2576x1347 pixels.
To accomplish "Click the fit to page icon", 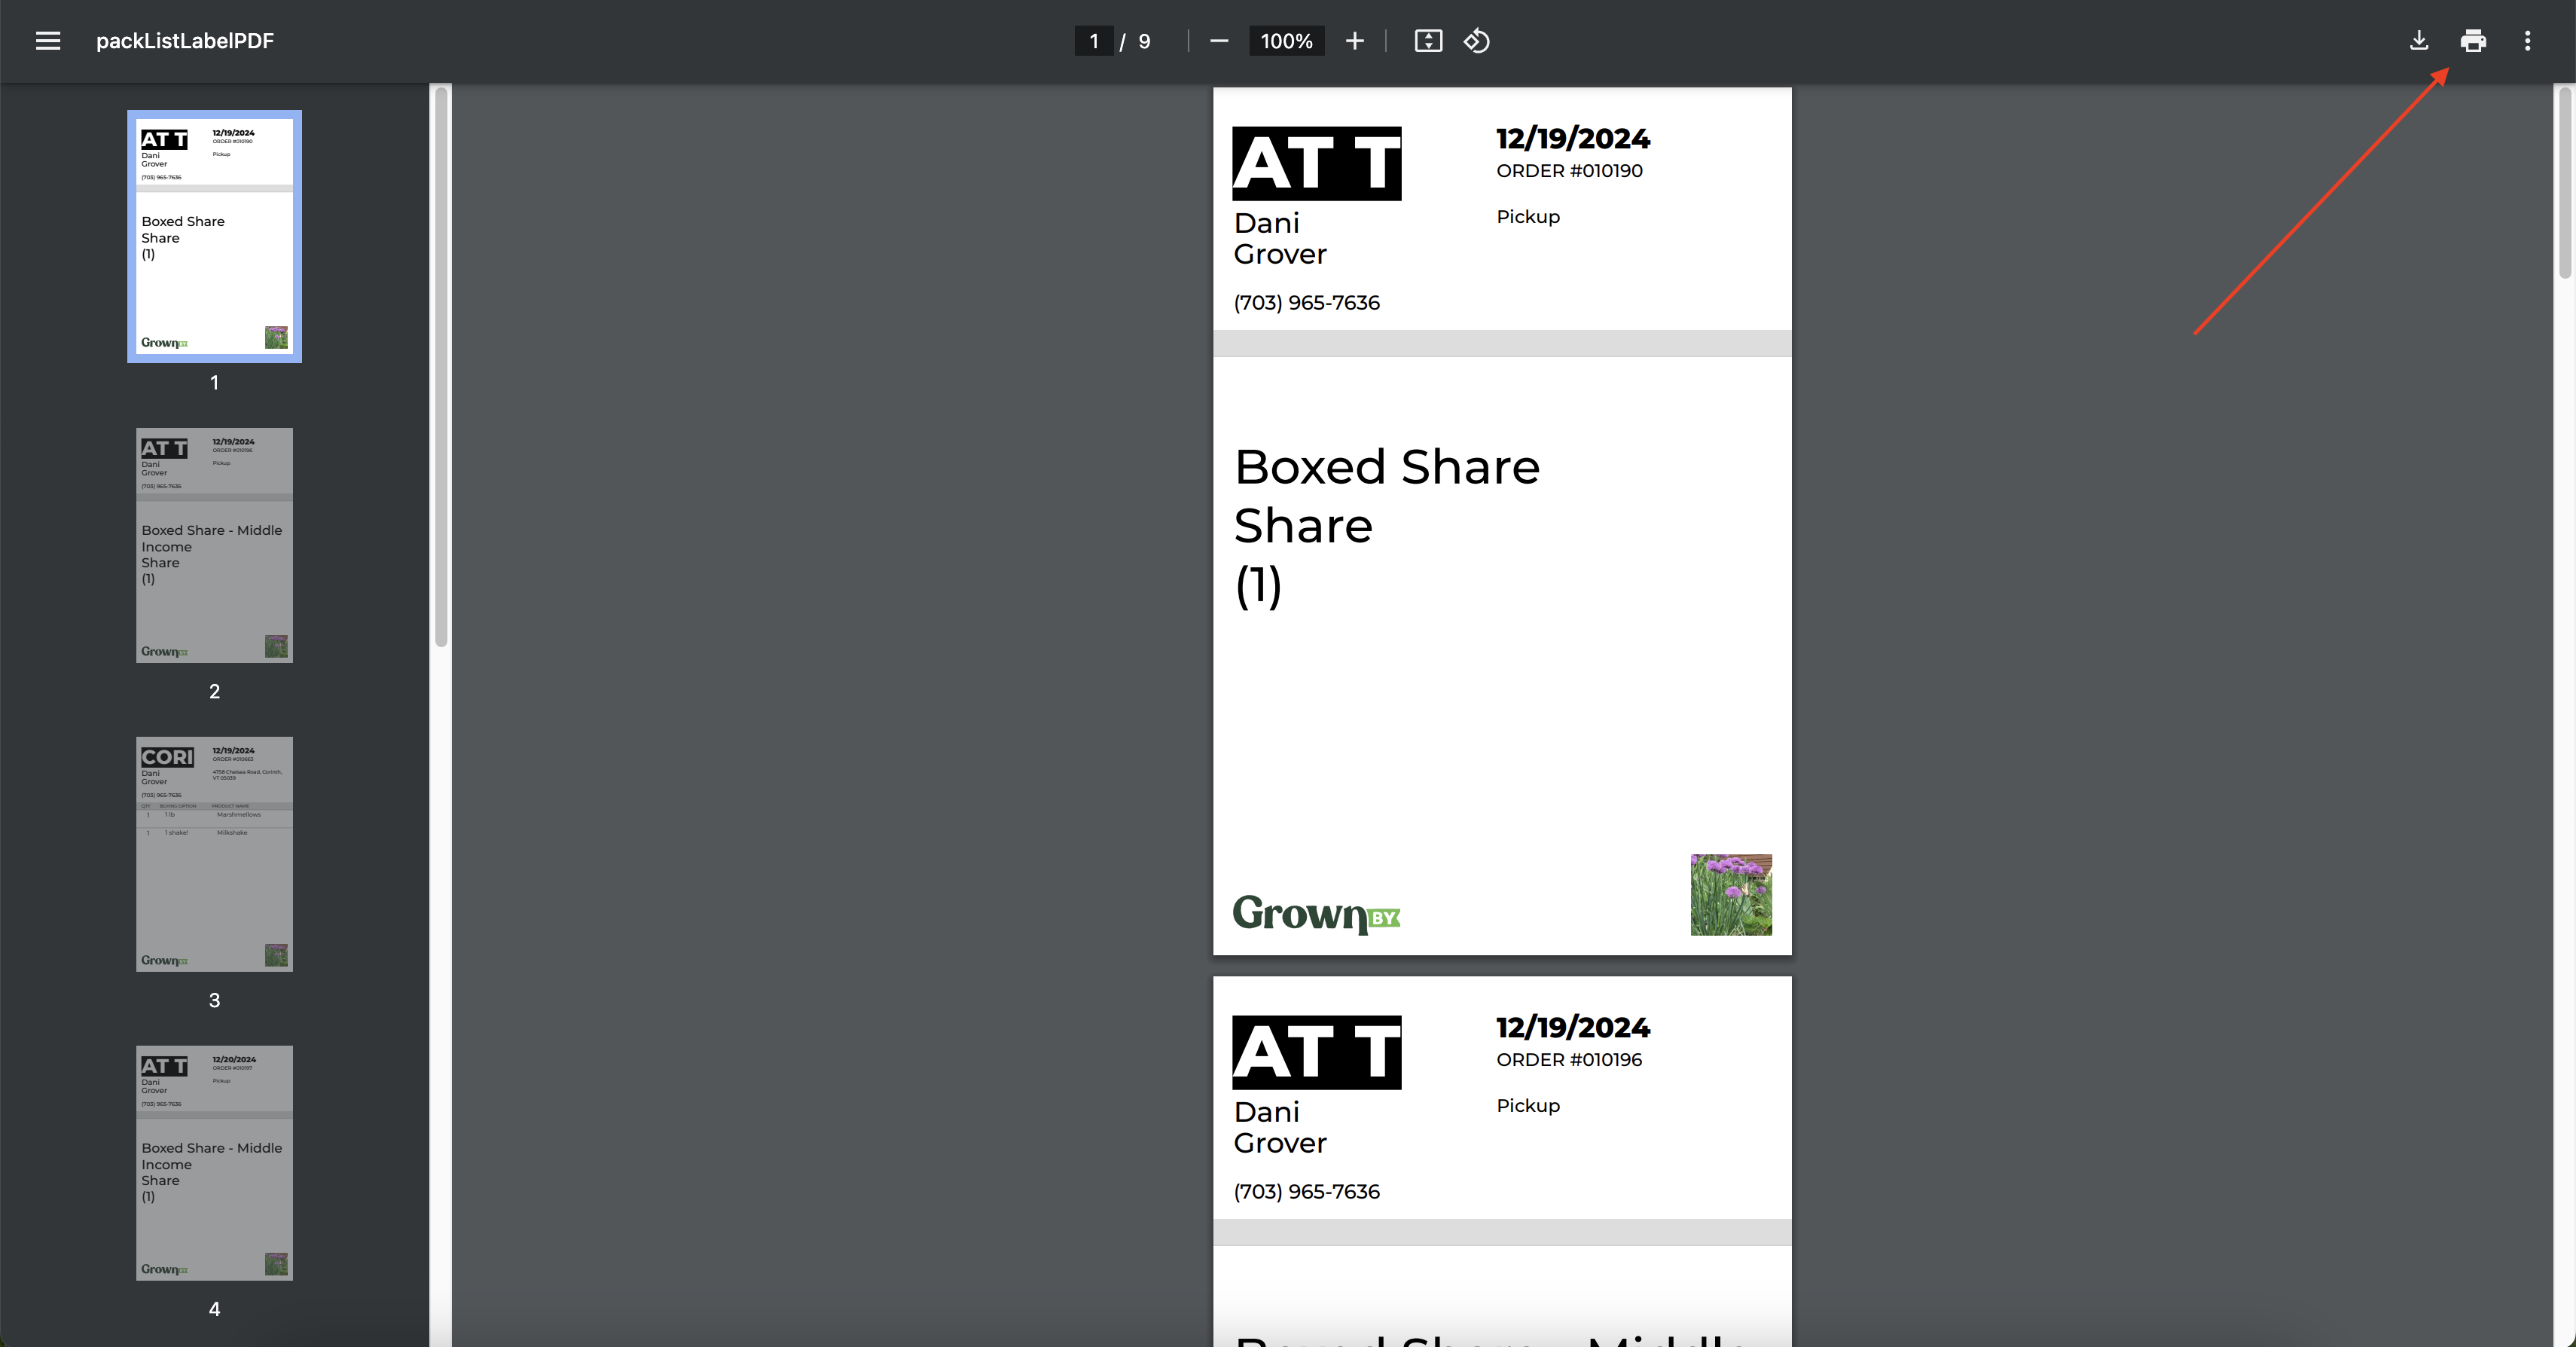I will click(1428, 41).
